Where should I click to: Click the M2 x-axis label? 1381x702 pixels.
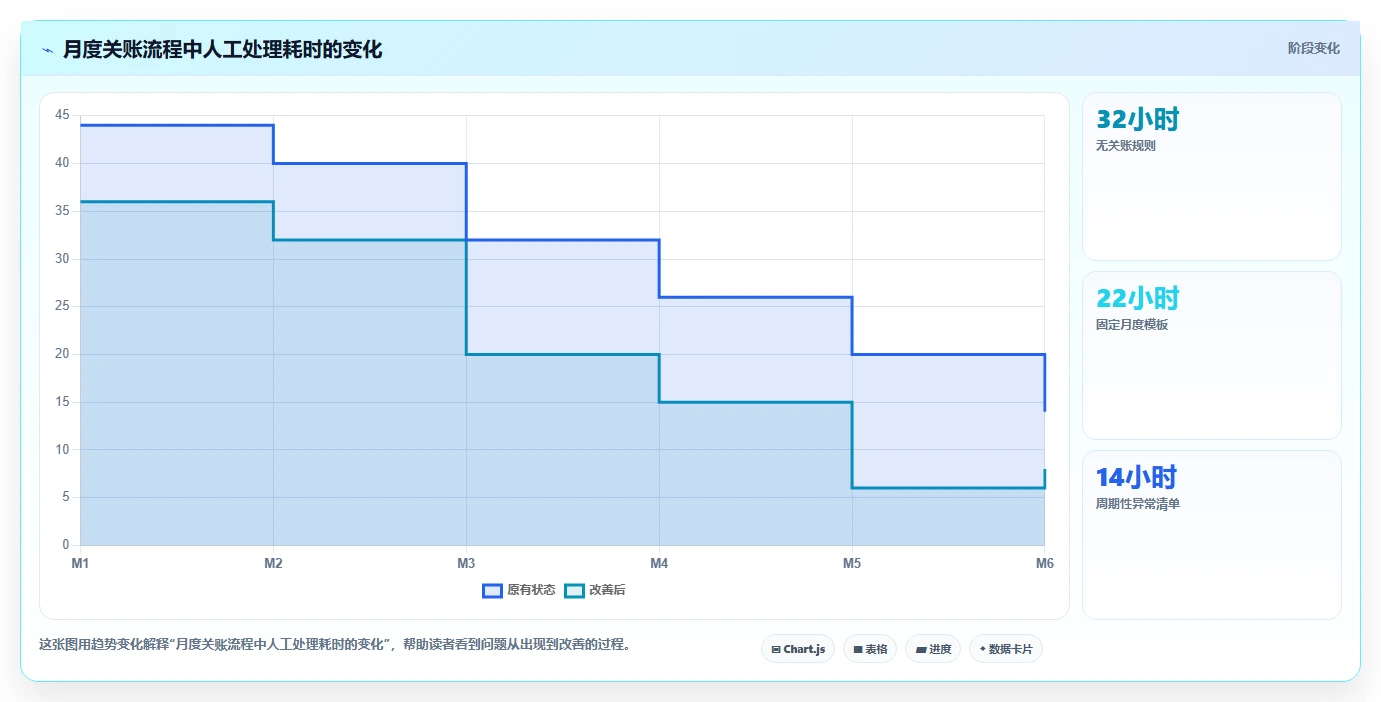[x=273, y=564]
